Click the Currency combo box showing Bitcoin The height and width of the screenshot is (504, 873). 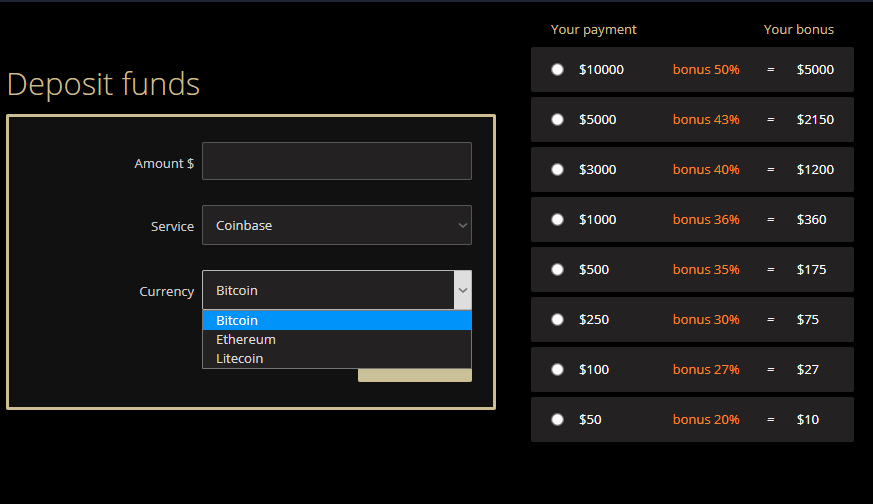[337, 290]
